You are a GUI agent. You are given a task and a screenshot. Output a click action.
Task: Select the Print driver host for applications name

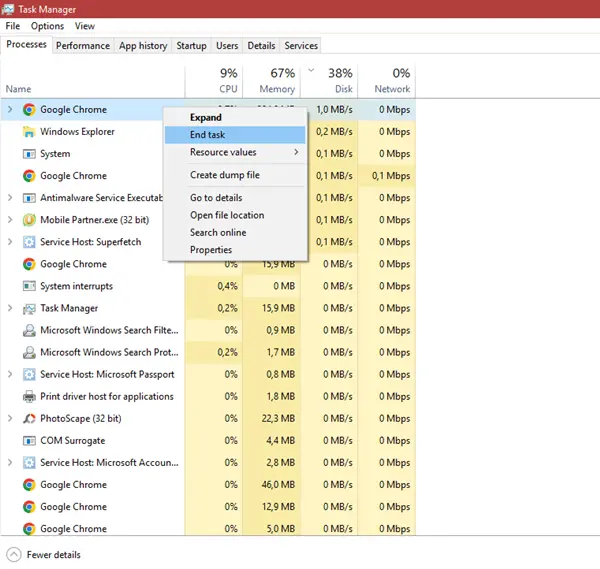point(107,396)
